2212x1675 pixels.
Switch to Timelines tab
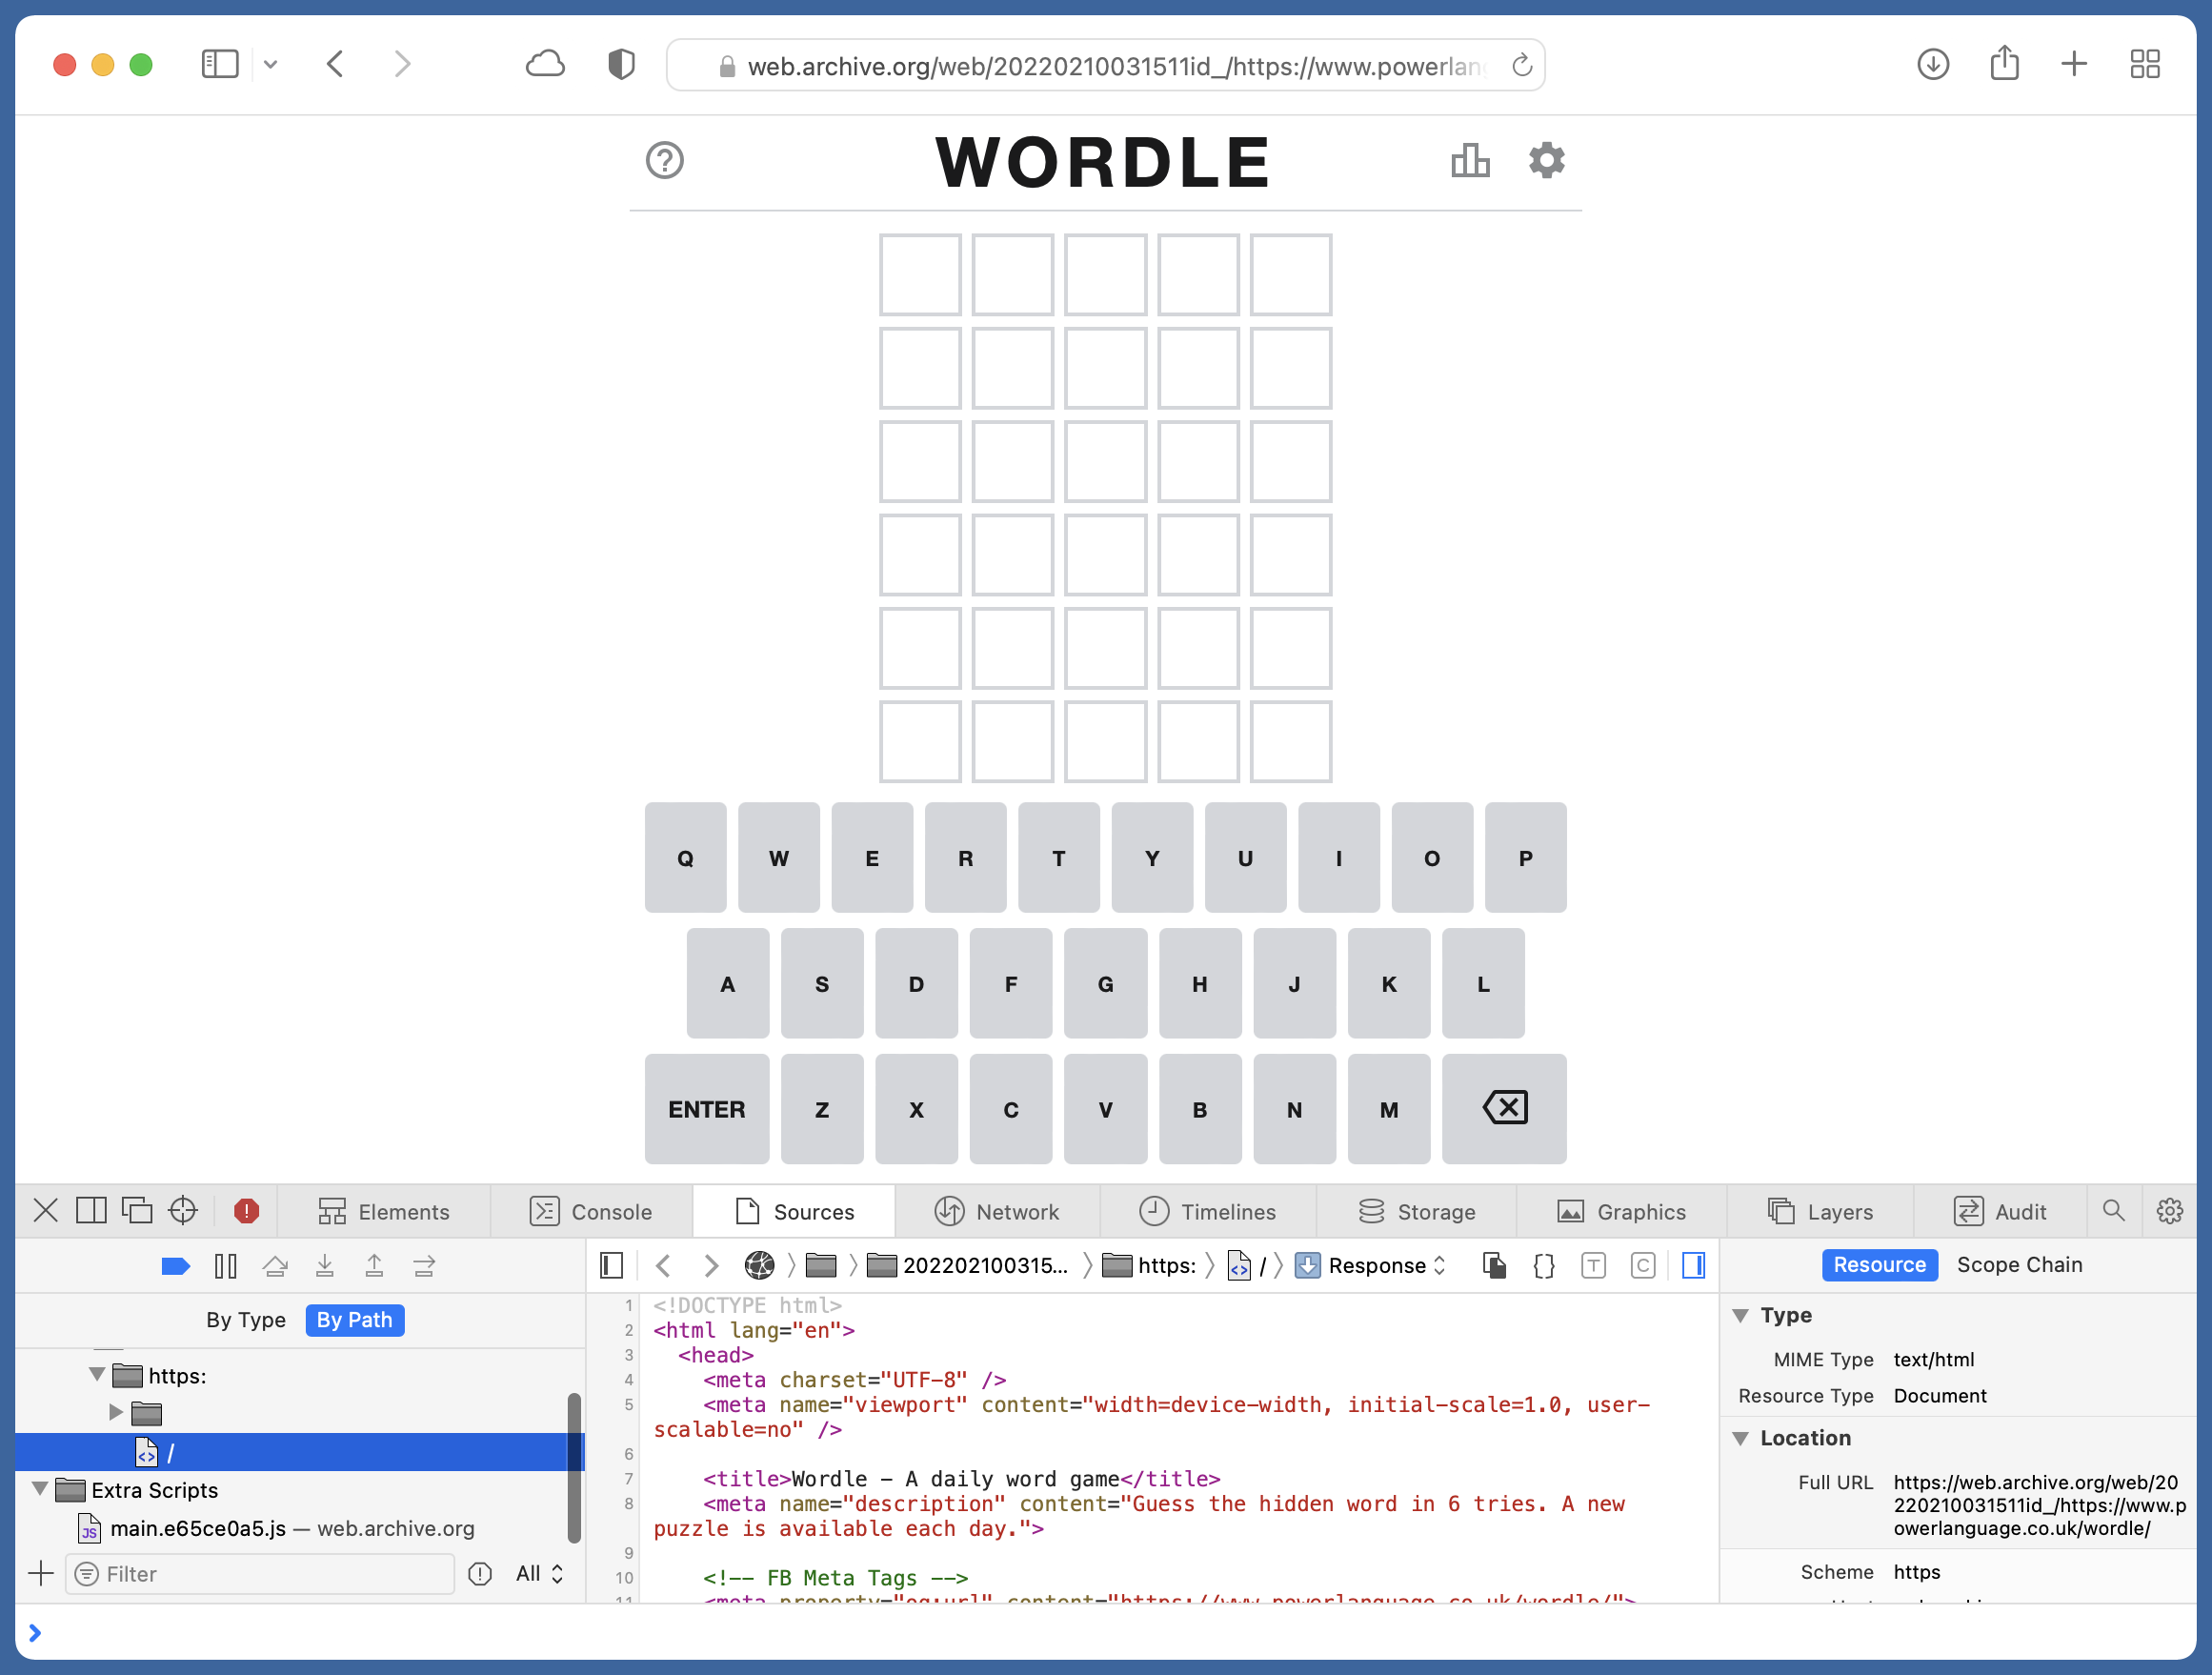(x=1208, y=1211)
